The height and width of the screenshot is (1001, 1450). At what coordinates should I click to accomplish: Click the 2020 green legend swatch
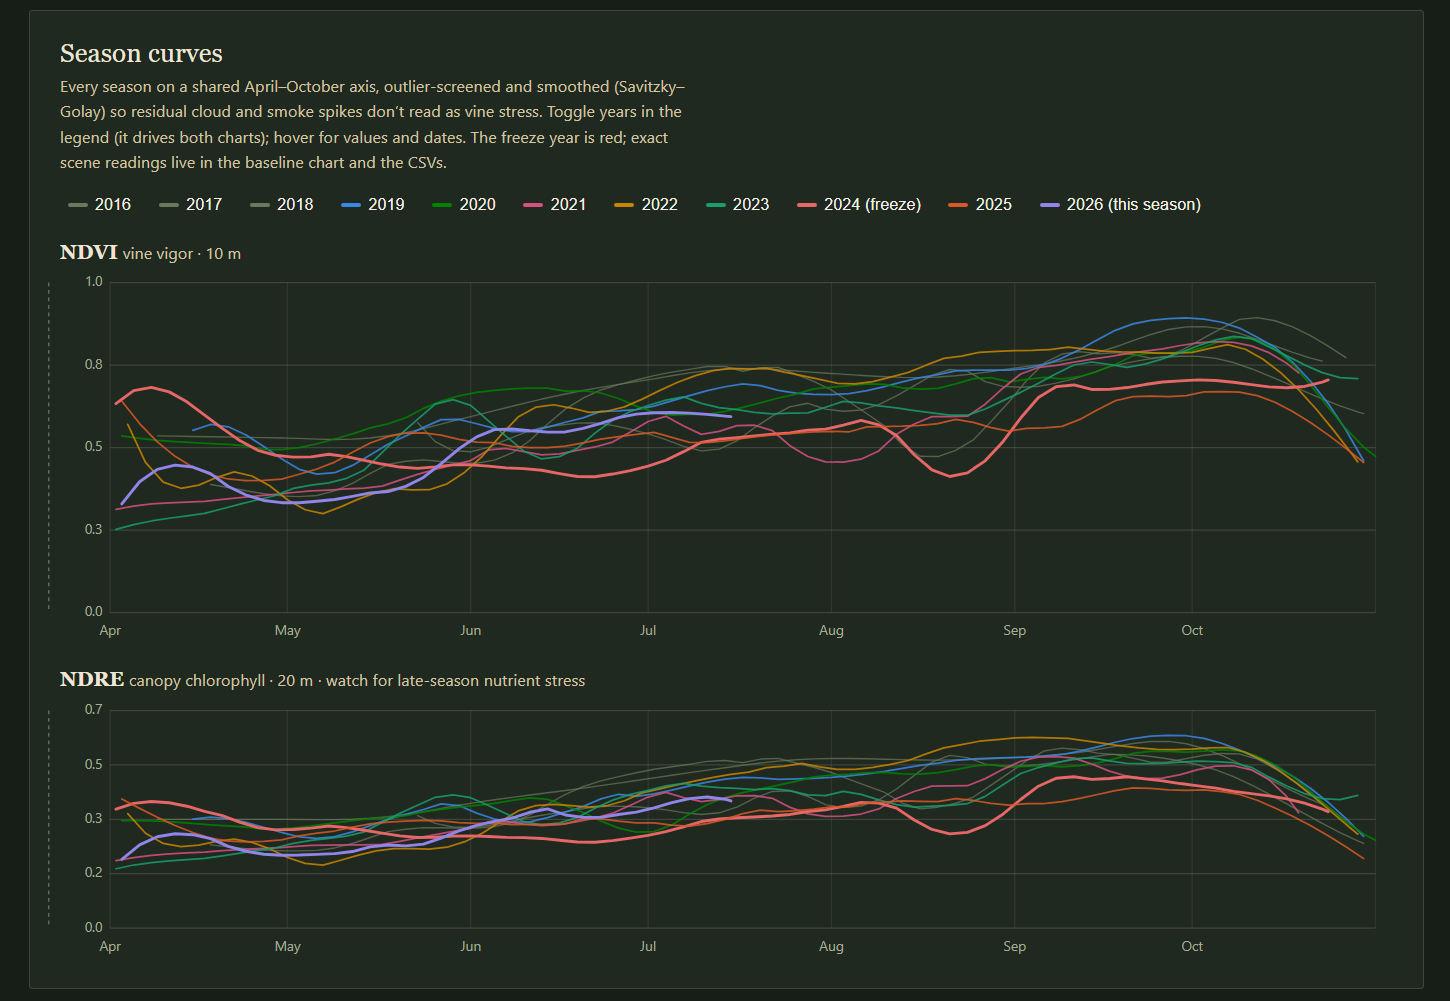tap(442, 205)
